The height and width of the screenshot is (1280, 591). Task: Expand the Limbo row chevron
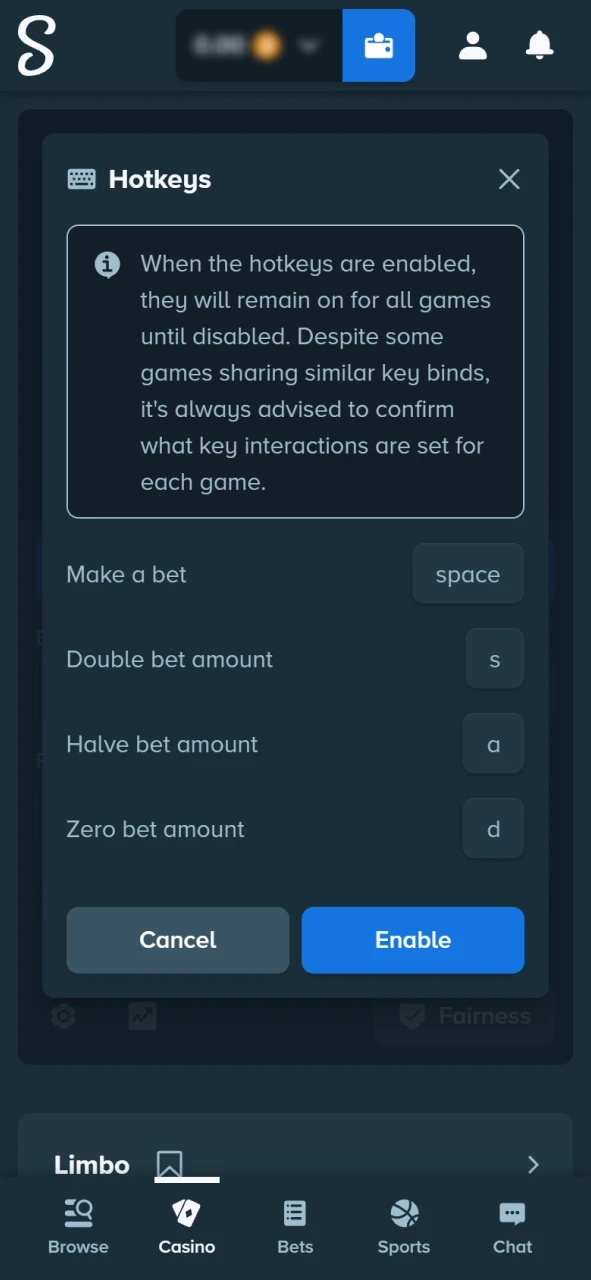[533, 1164]
